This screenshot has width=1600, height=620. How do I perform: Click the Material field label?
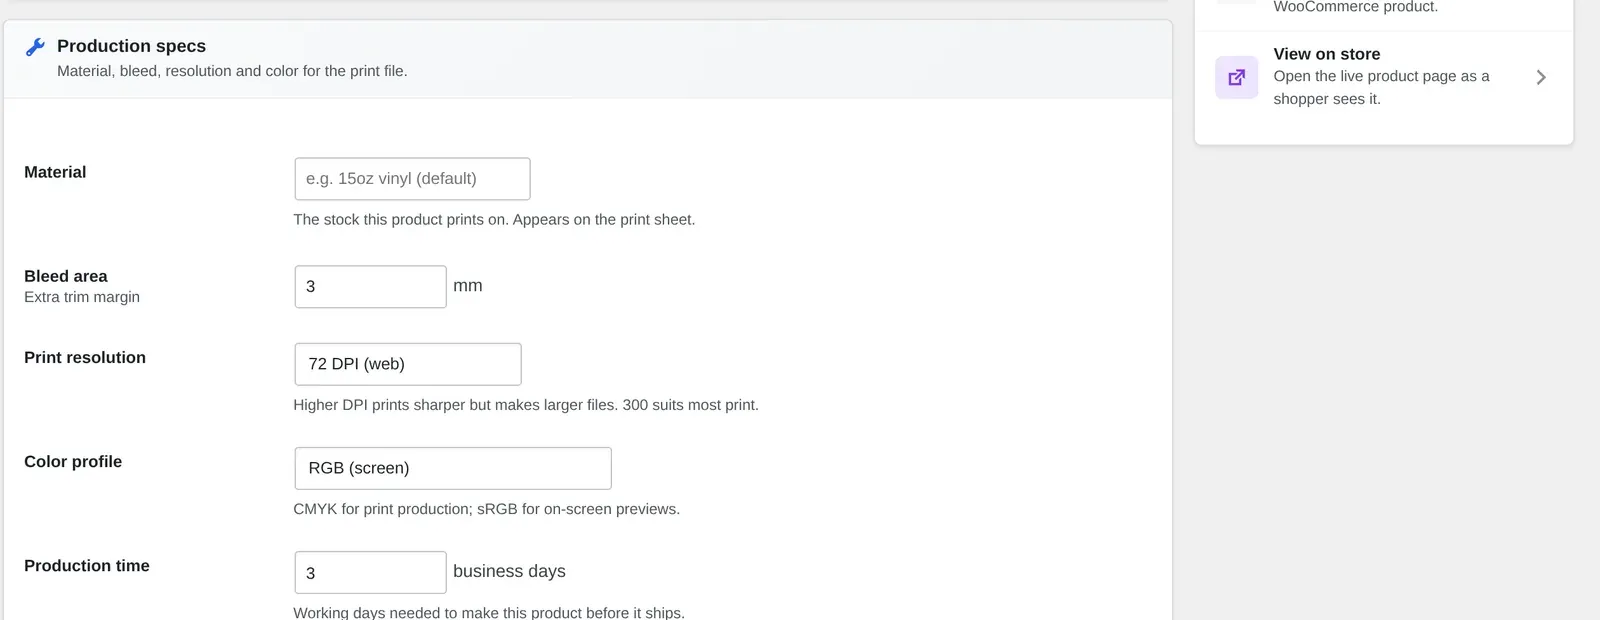[x=55, y=172]
